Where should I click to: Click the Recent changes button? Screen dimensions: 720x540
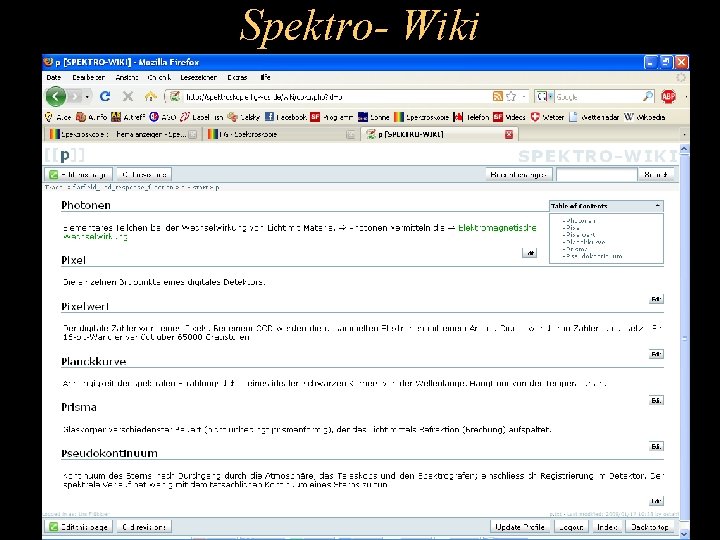(518, 174)
